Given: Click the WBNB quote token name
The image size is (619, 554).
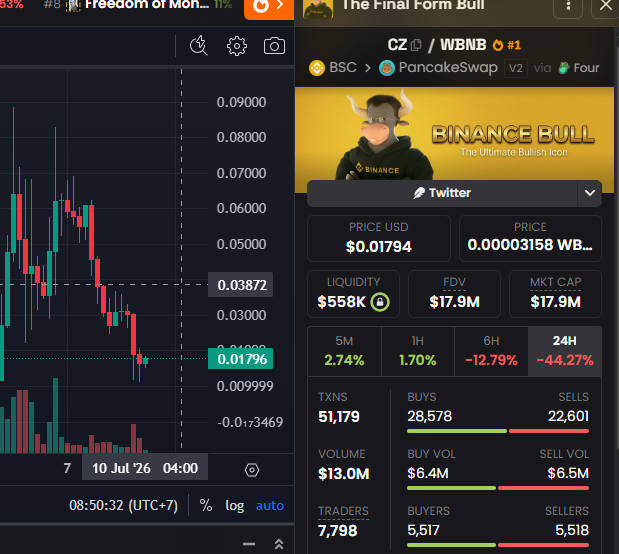Looking at the screenshot, I should pyautogui.click(x=463, y=45).
